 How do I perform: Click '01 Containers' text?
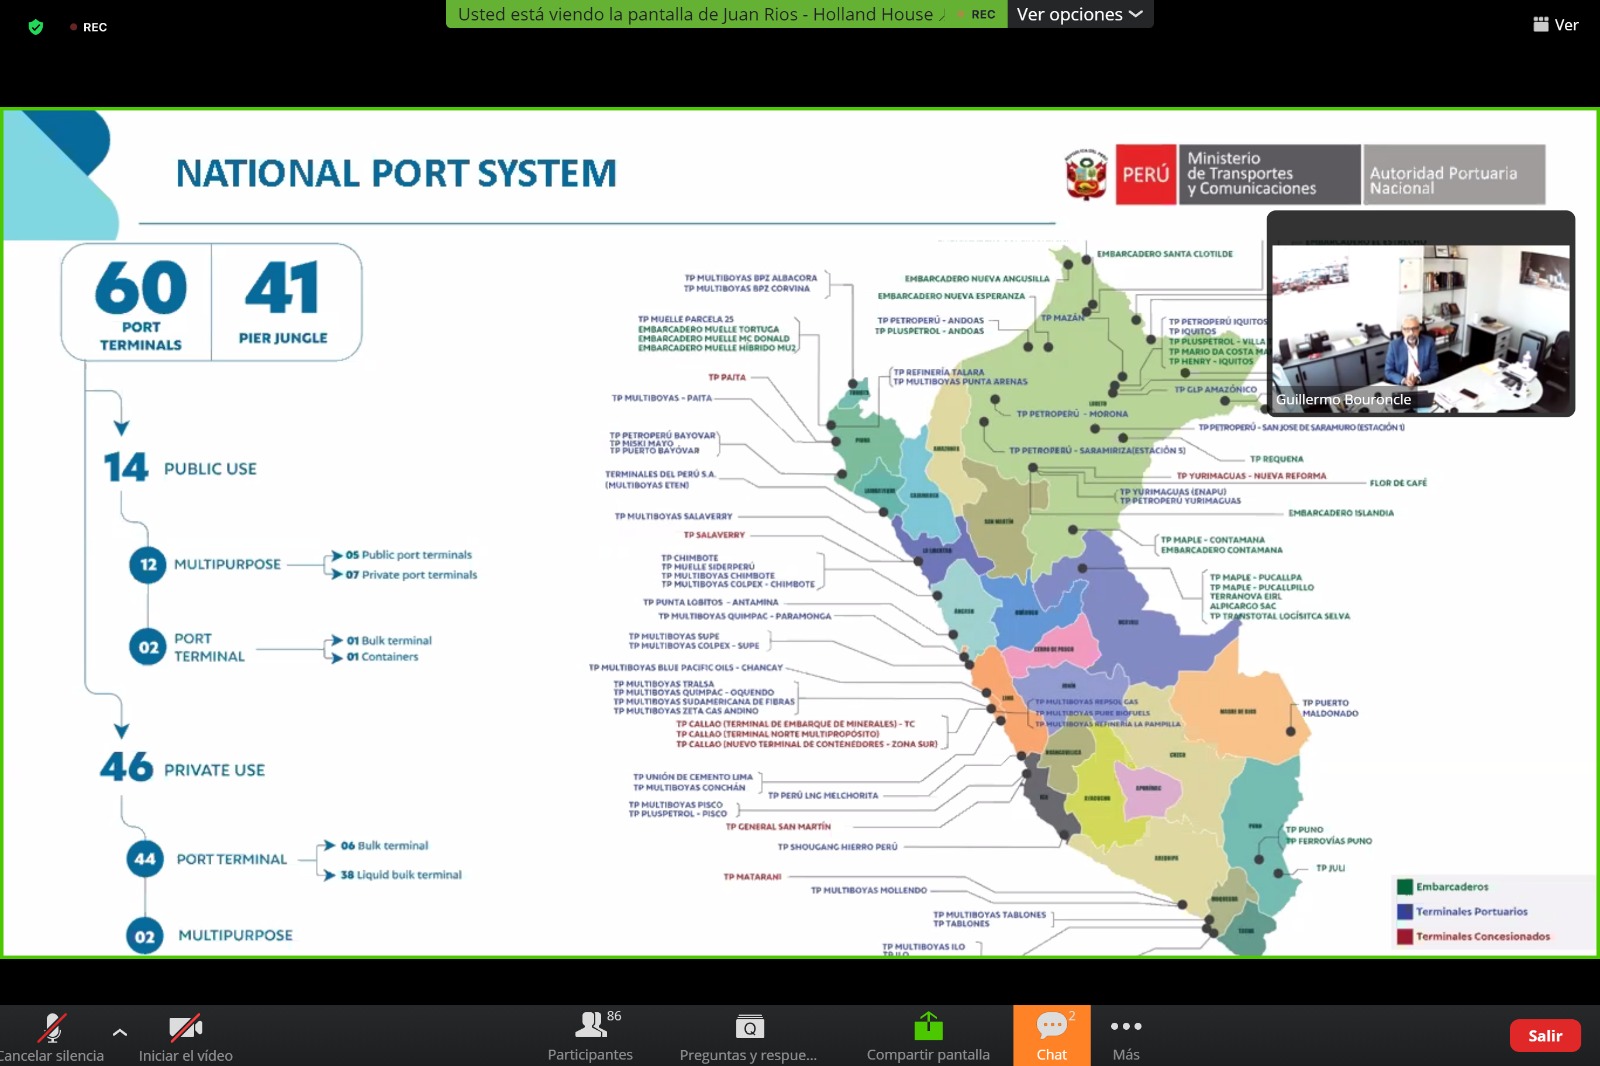pos(382,657)
